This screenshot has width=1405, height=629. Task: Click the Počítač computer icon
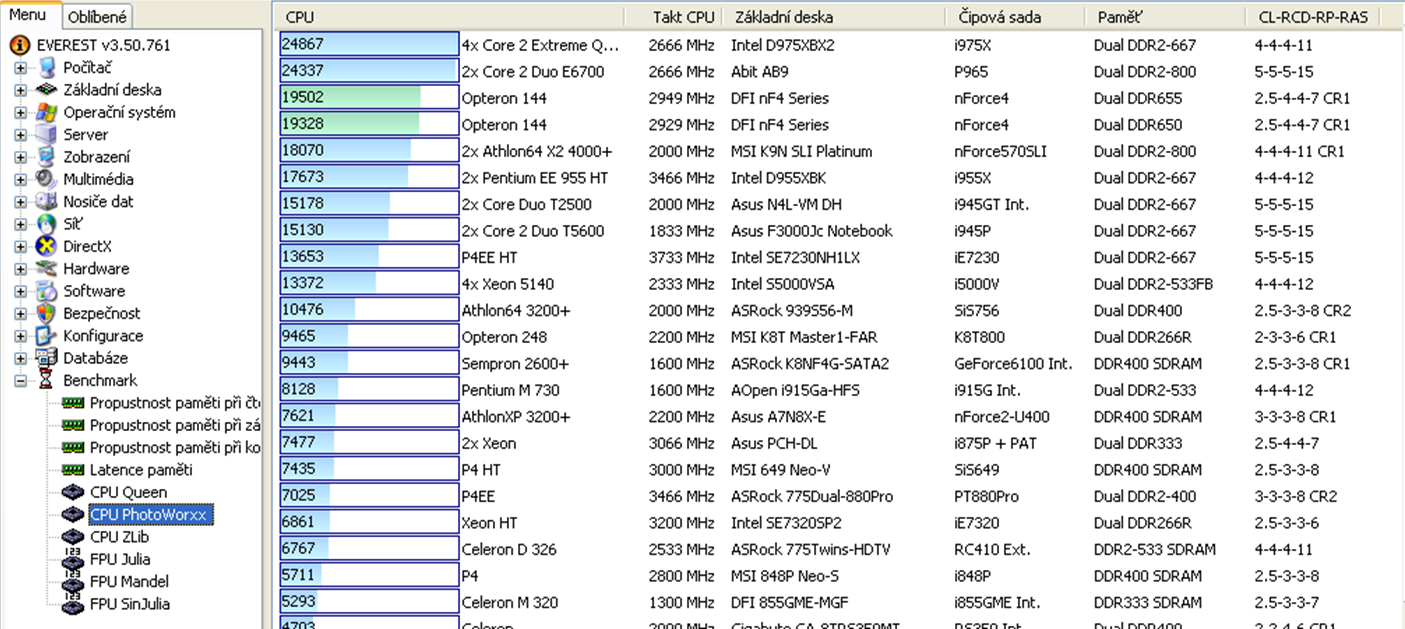tap(46, 68)
